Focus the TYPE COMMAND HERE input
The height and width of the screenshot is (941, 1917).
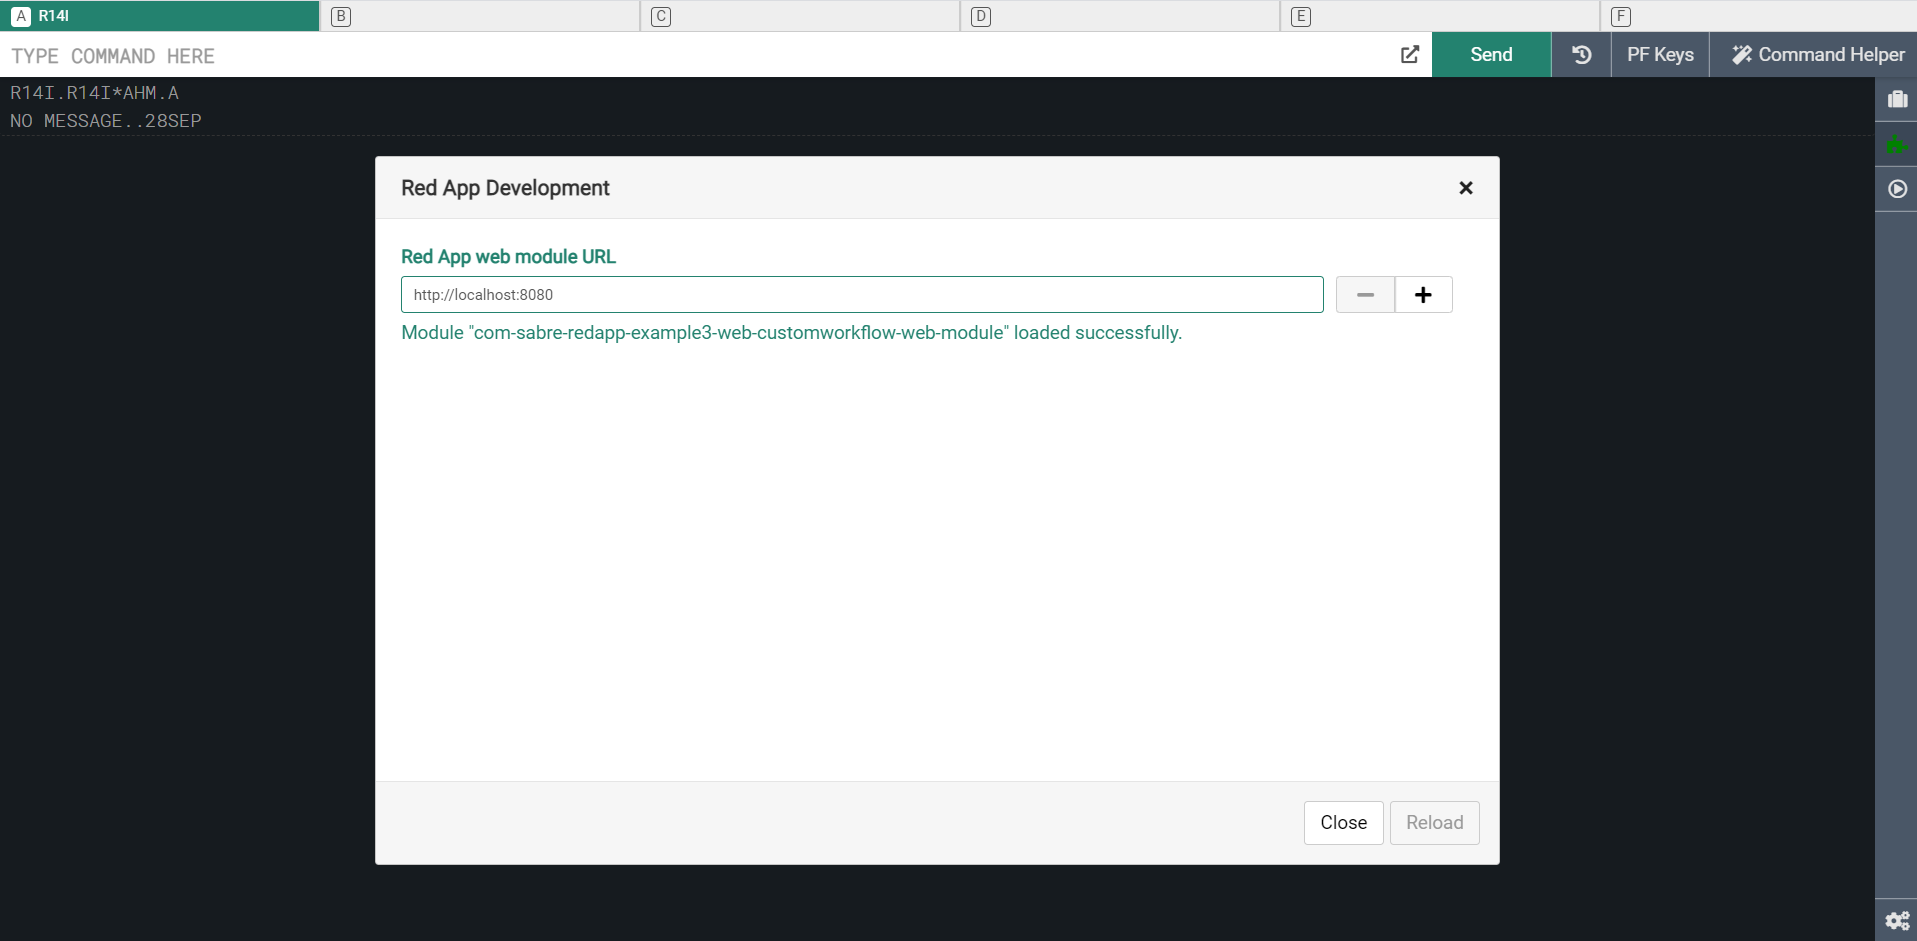pyautogui.click(x=695, y=55)
